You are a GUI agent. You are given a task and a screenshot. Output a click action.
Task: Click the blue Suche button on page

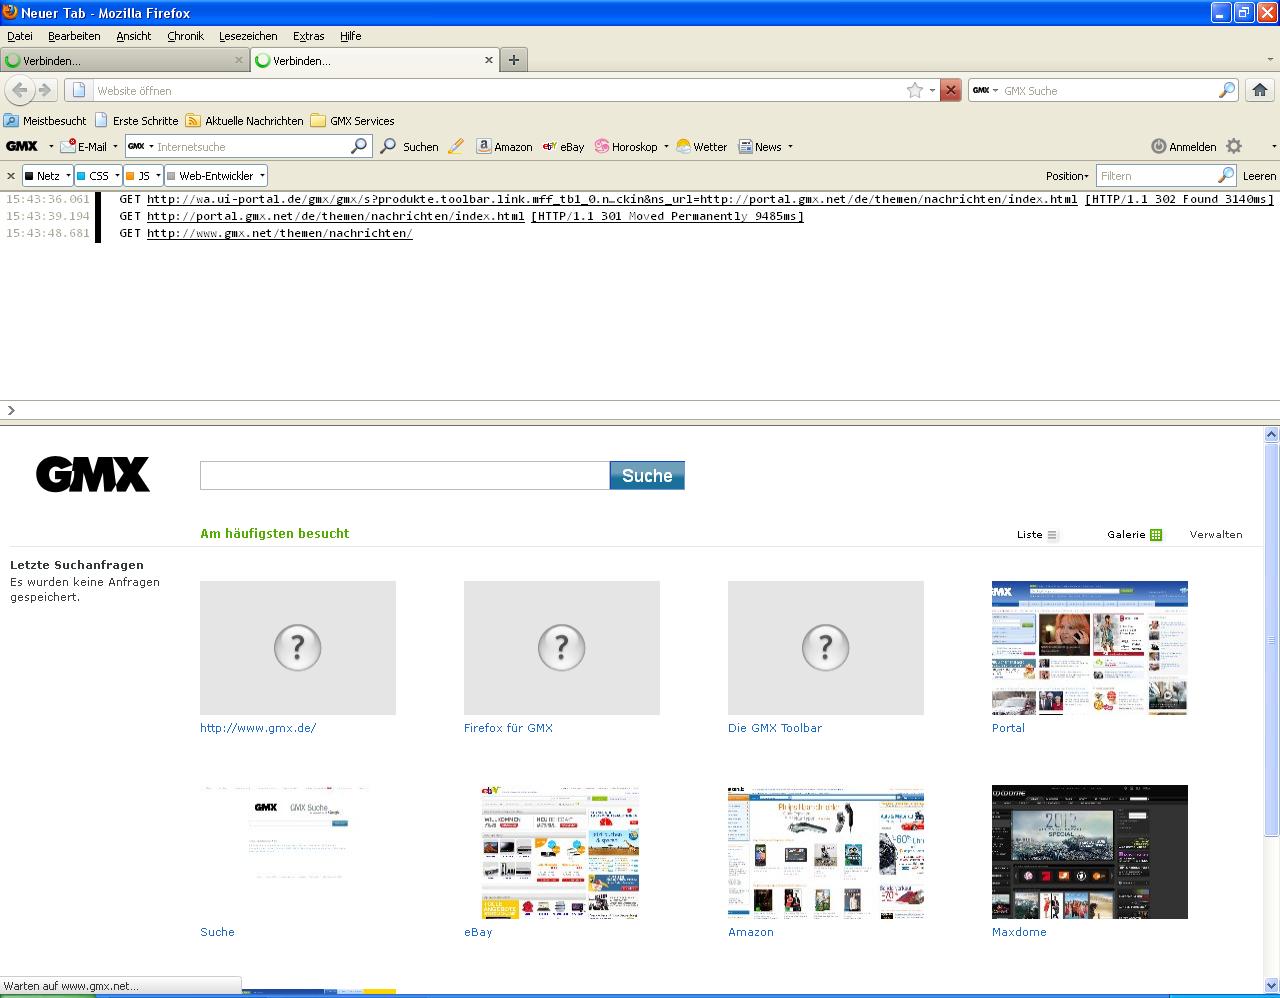[647, 476]
